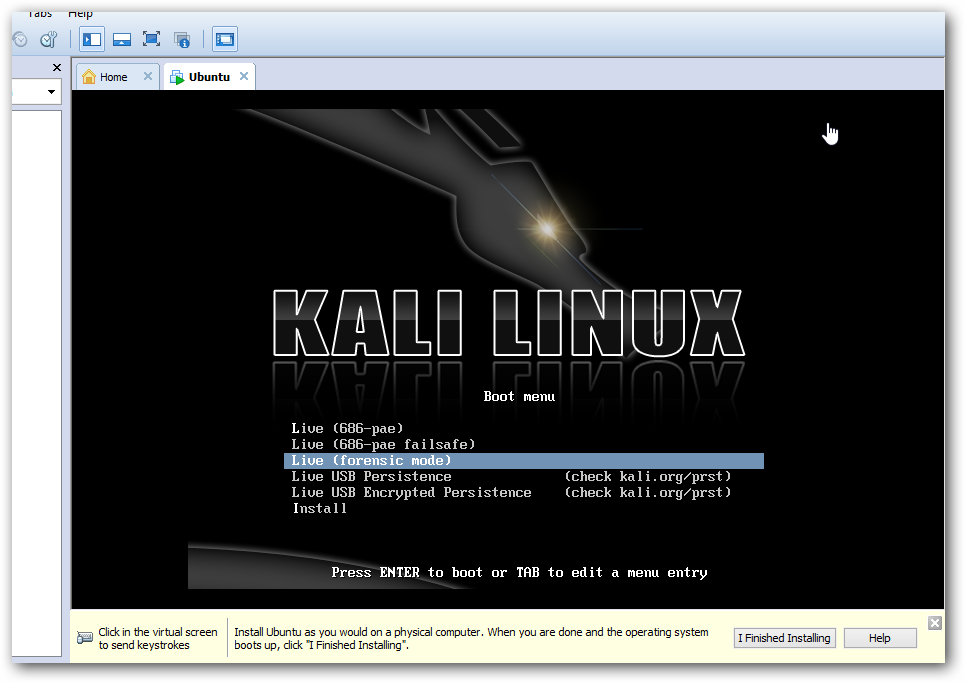
Task: Dismiss the yellow install hint bar
Action: (x=935, y=623)
